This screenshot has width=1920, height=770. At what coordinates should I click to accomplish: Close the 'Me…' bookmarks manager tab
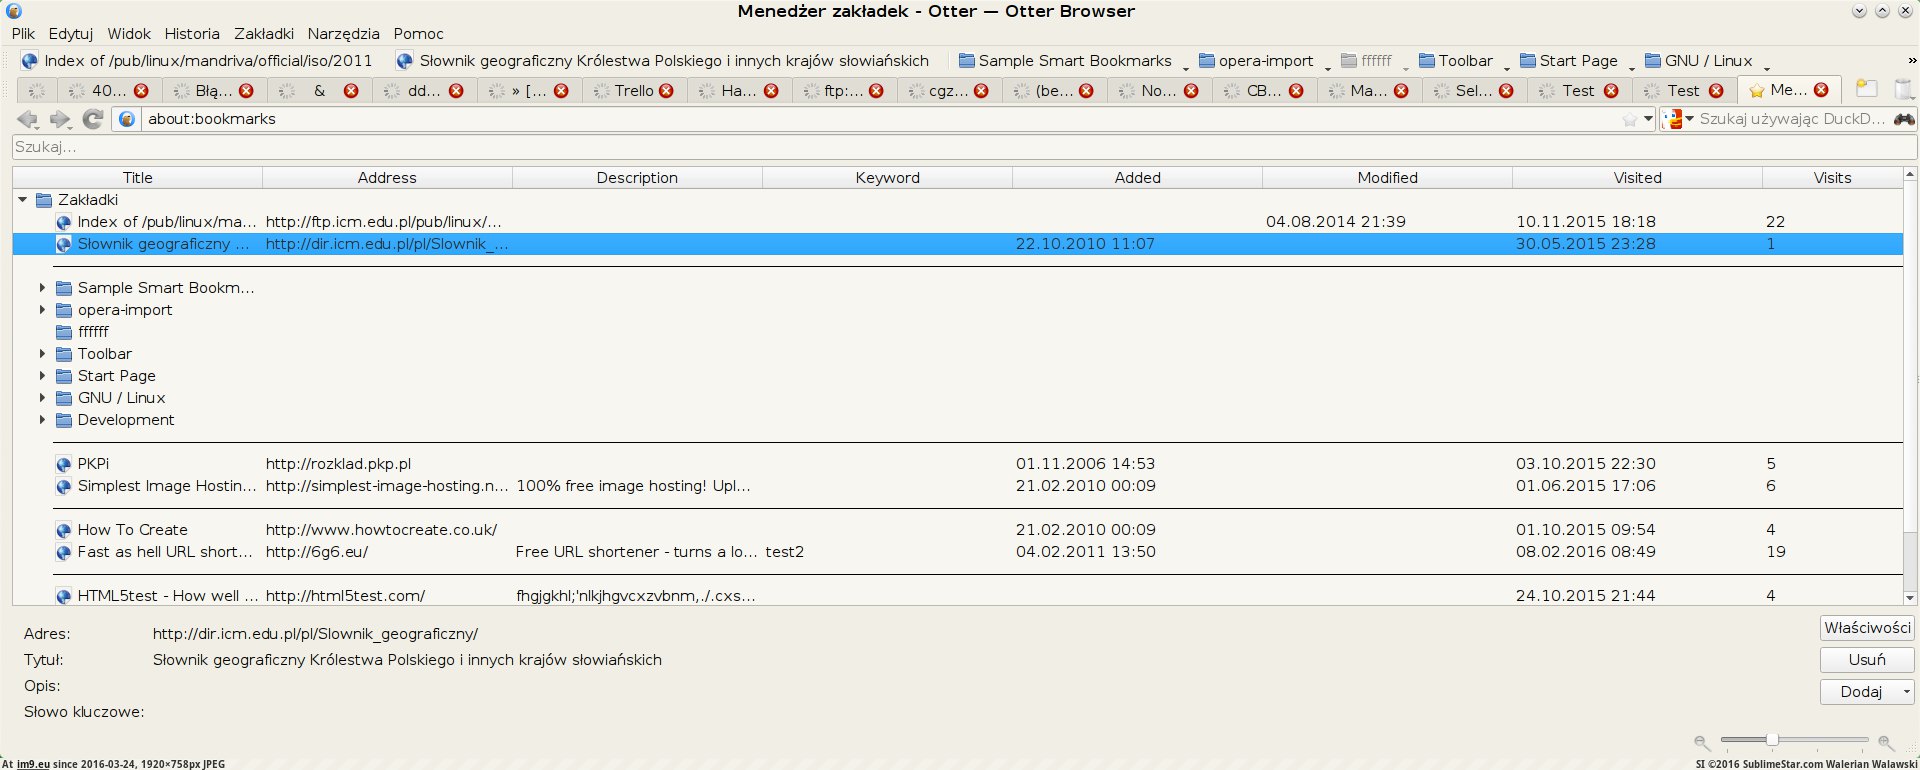(x=1821, y=90)
